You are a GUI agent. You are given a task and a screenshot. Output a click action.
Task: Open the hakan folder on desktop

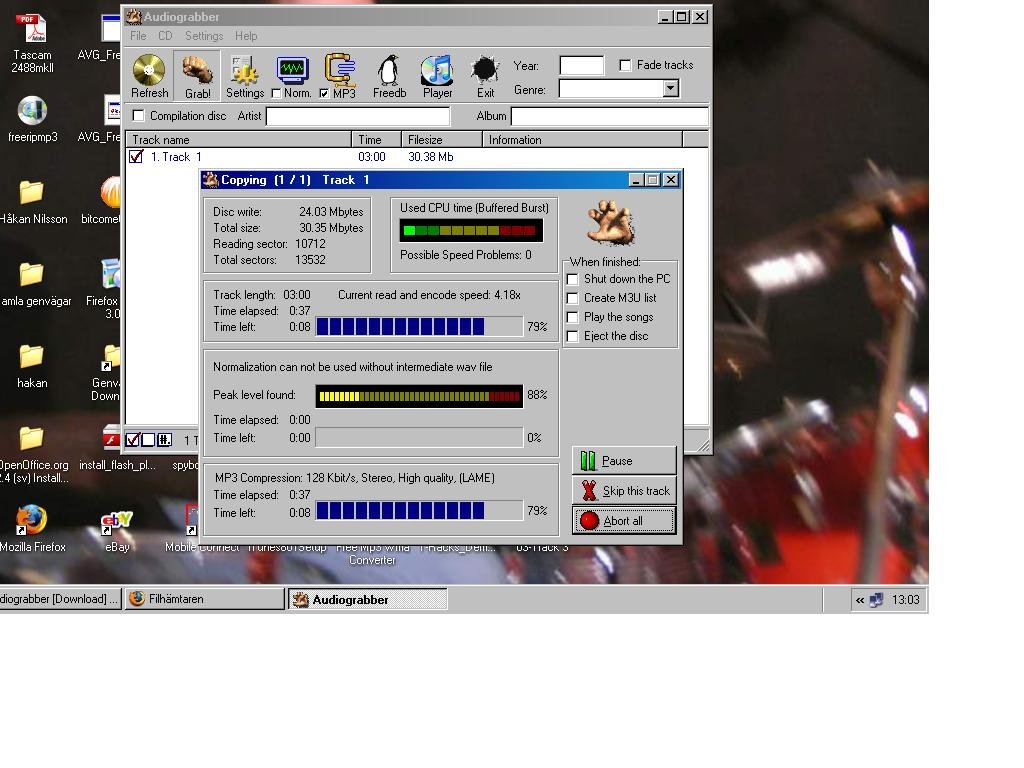31,357
